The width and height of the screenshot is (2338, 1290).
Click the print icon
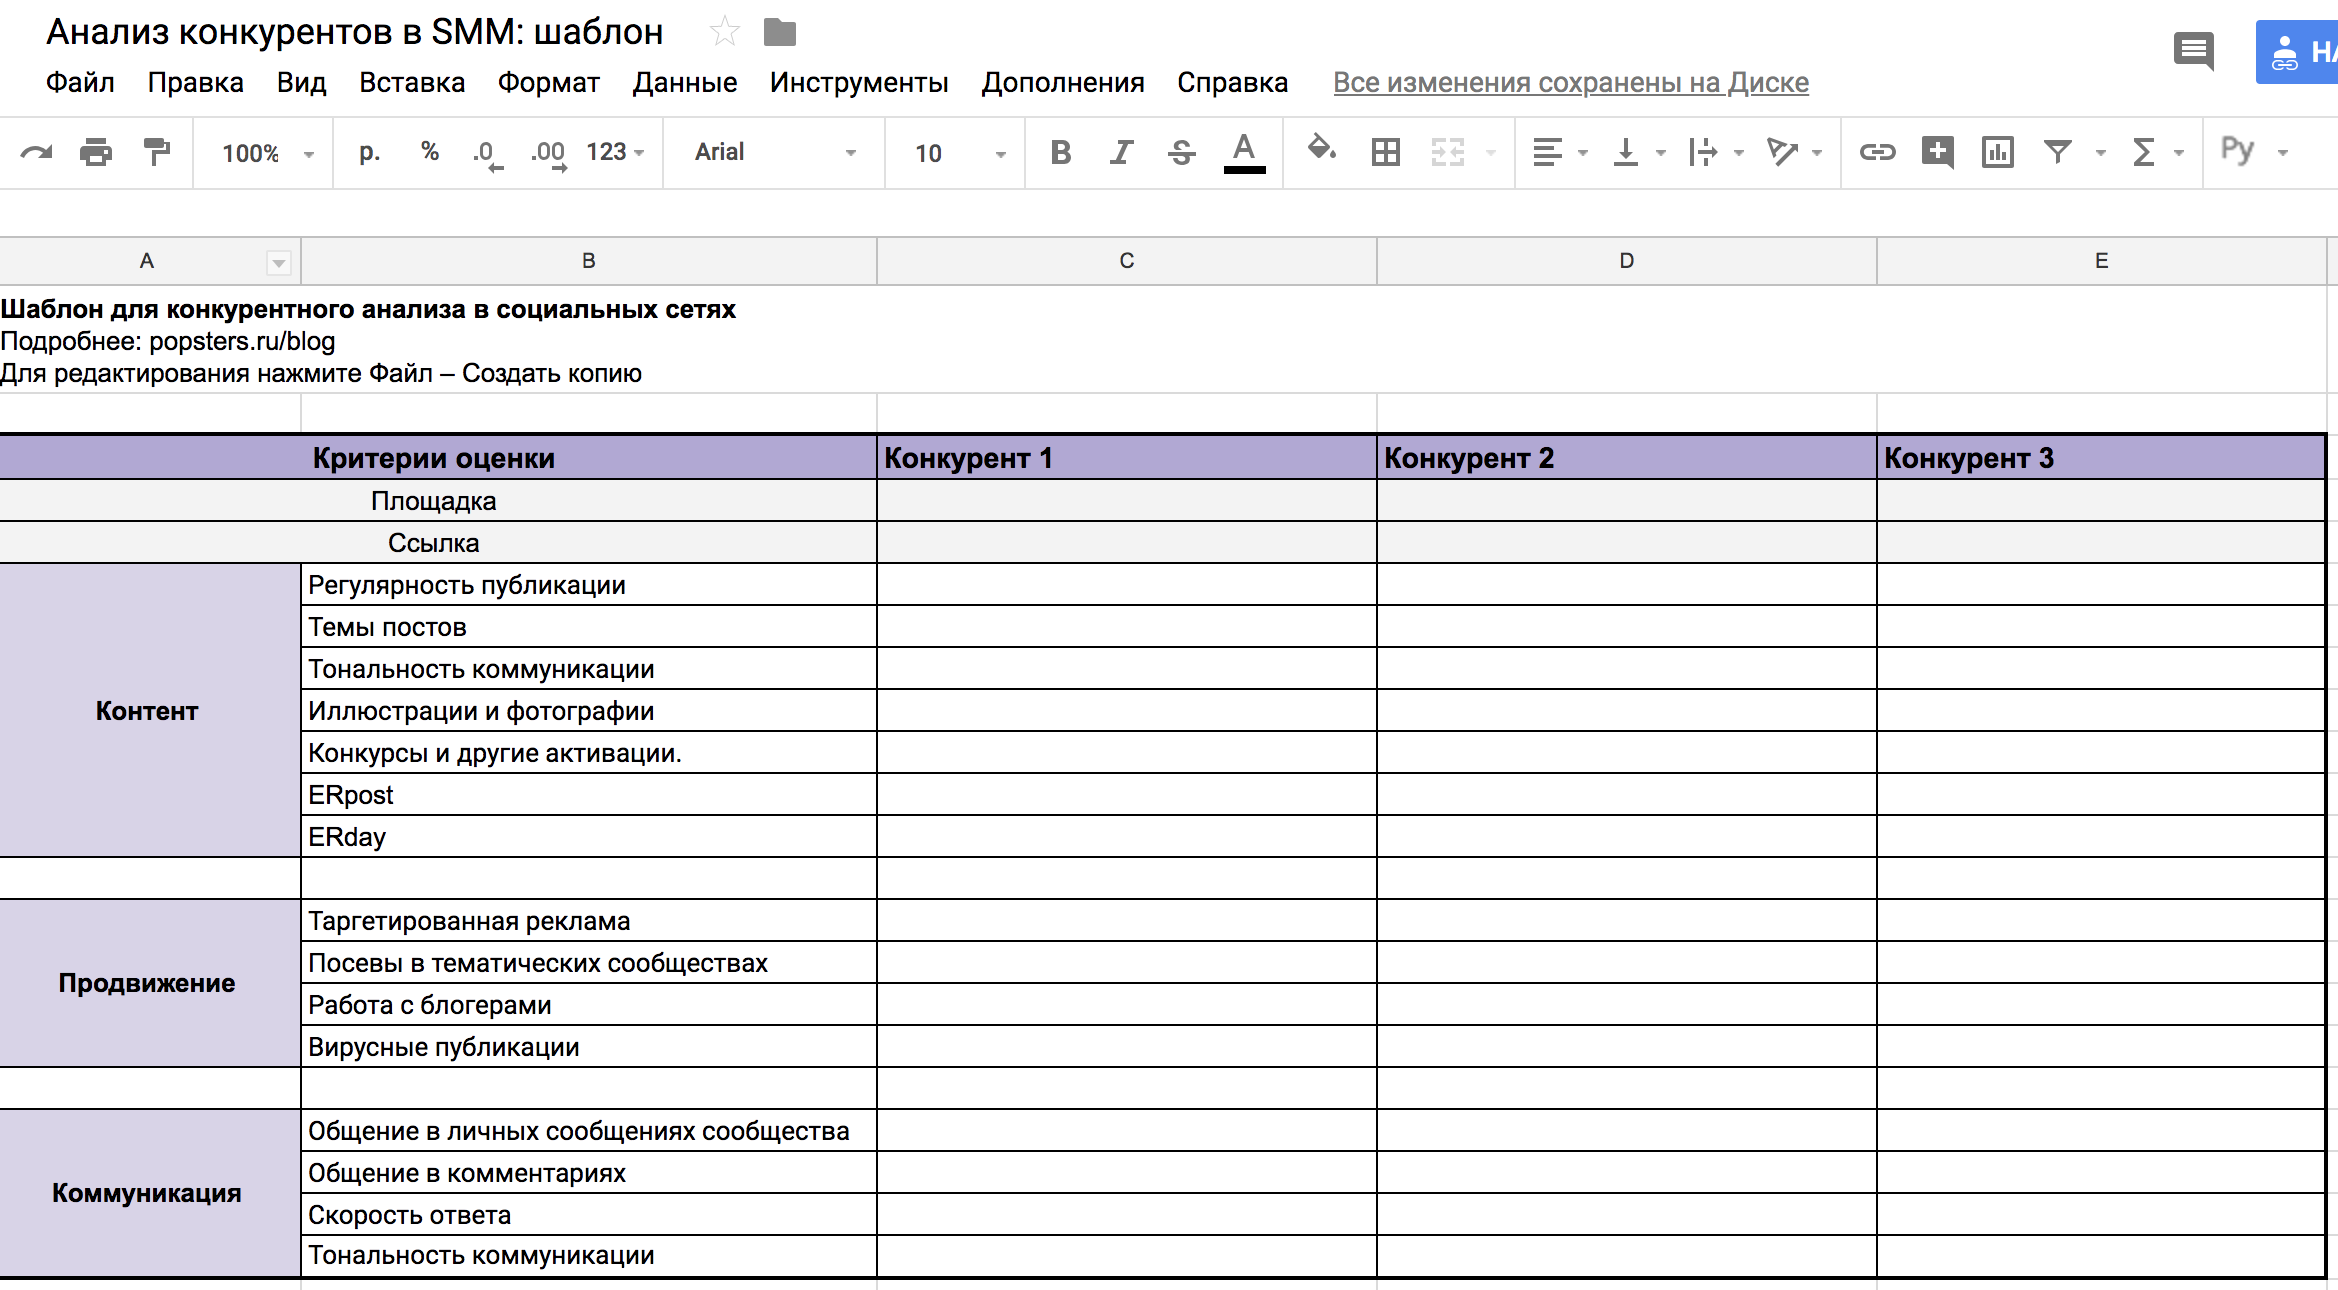96,153
